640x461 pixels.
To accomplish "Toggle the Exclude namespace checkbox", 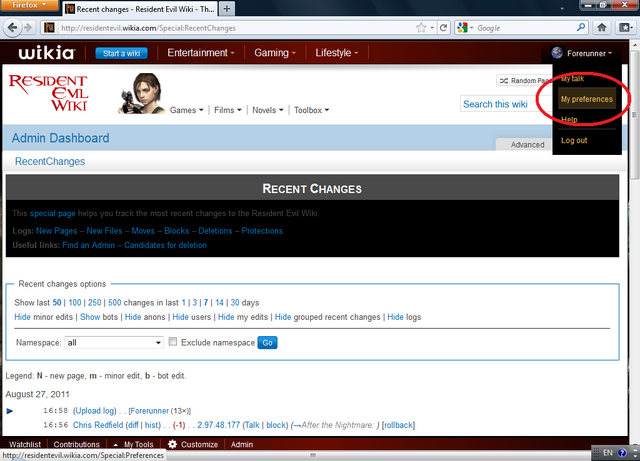I will 173,341.
